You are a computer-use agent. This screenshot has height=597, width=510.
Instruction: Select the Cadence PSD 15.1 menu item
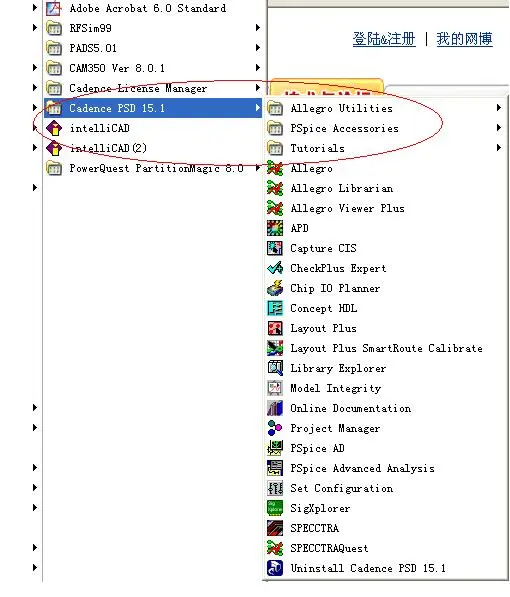pos(153,108)
